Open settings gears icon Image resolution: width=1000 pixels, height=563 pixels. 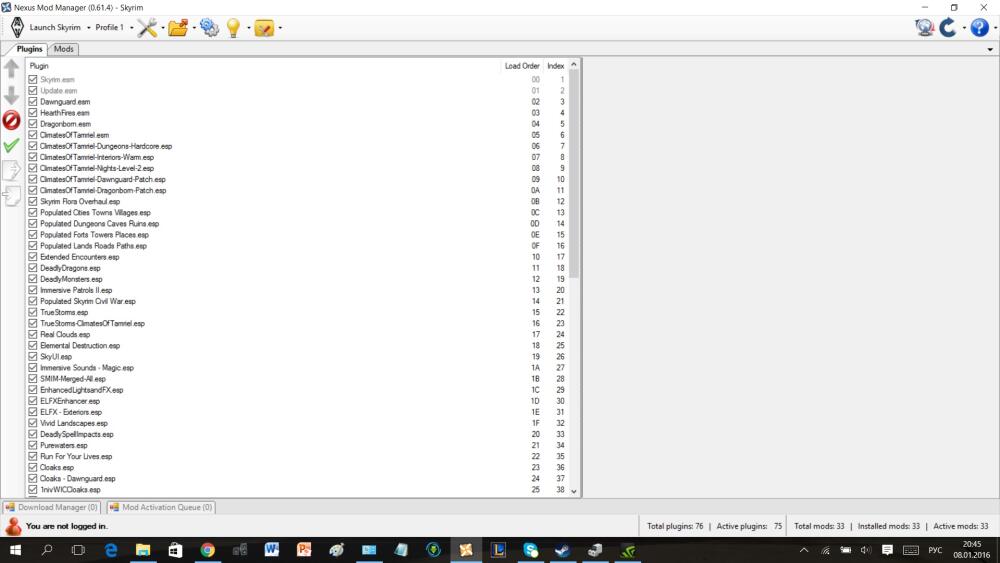pos(209,27)
